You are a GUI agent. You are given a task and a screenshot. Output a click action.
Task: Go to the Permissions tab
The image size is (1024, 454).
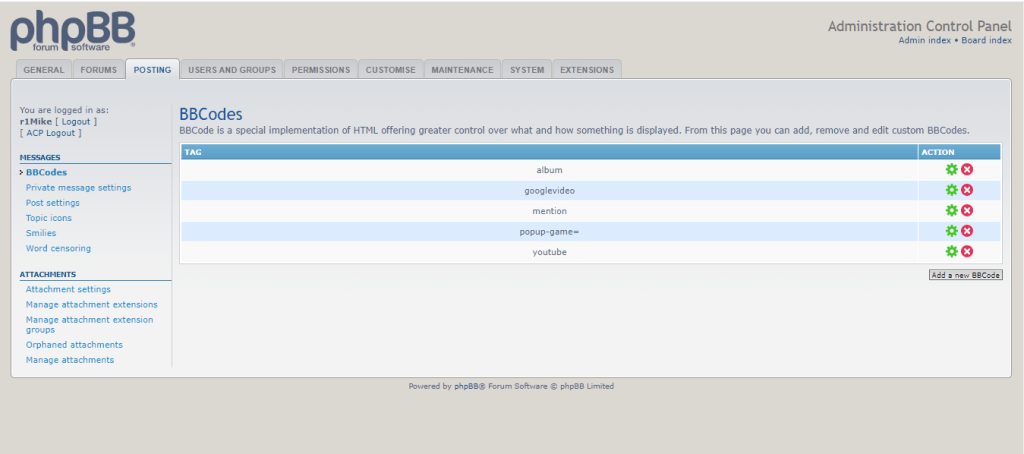pos(321,70)
